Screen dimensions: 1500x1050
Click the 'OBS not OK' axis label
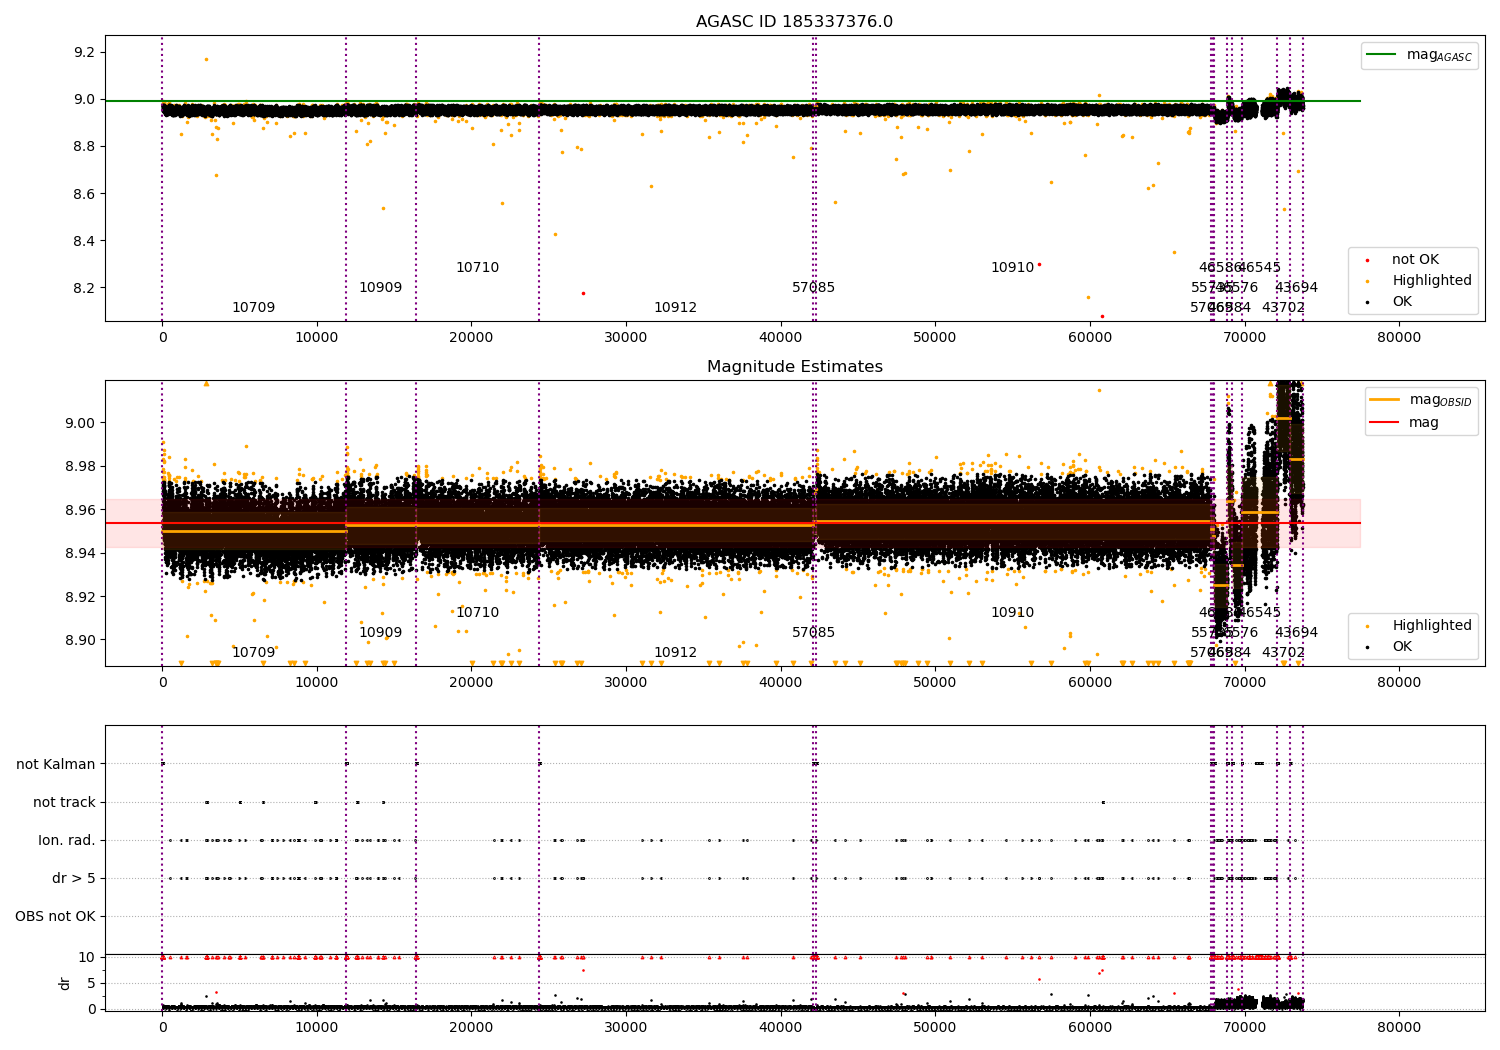pyautogui.click(x=55, y=917)
